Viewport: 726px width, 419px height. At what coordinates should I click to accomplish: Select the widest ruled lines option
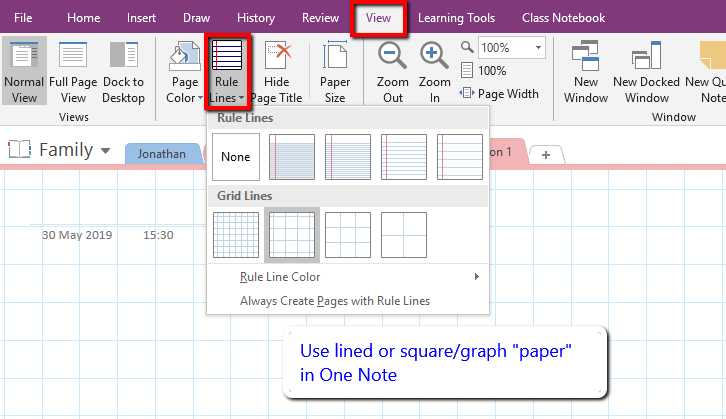[x=460, y=157]
